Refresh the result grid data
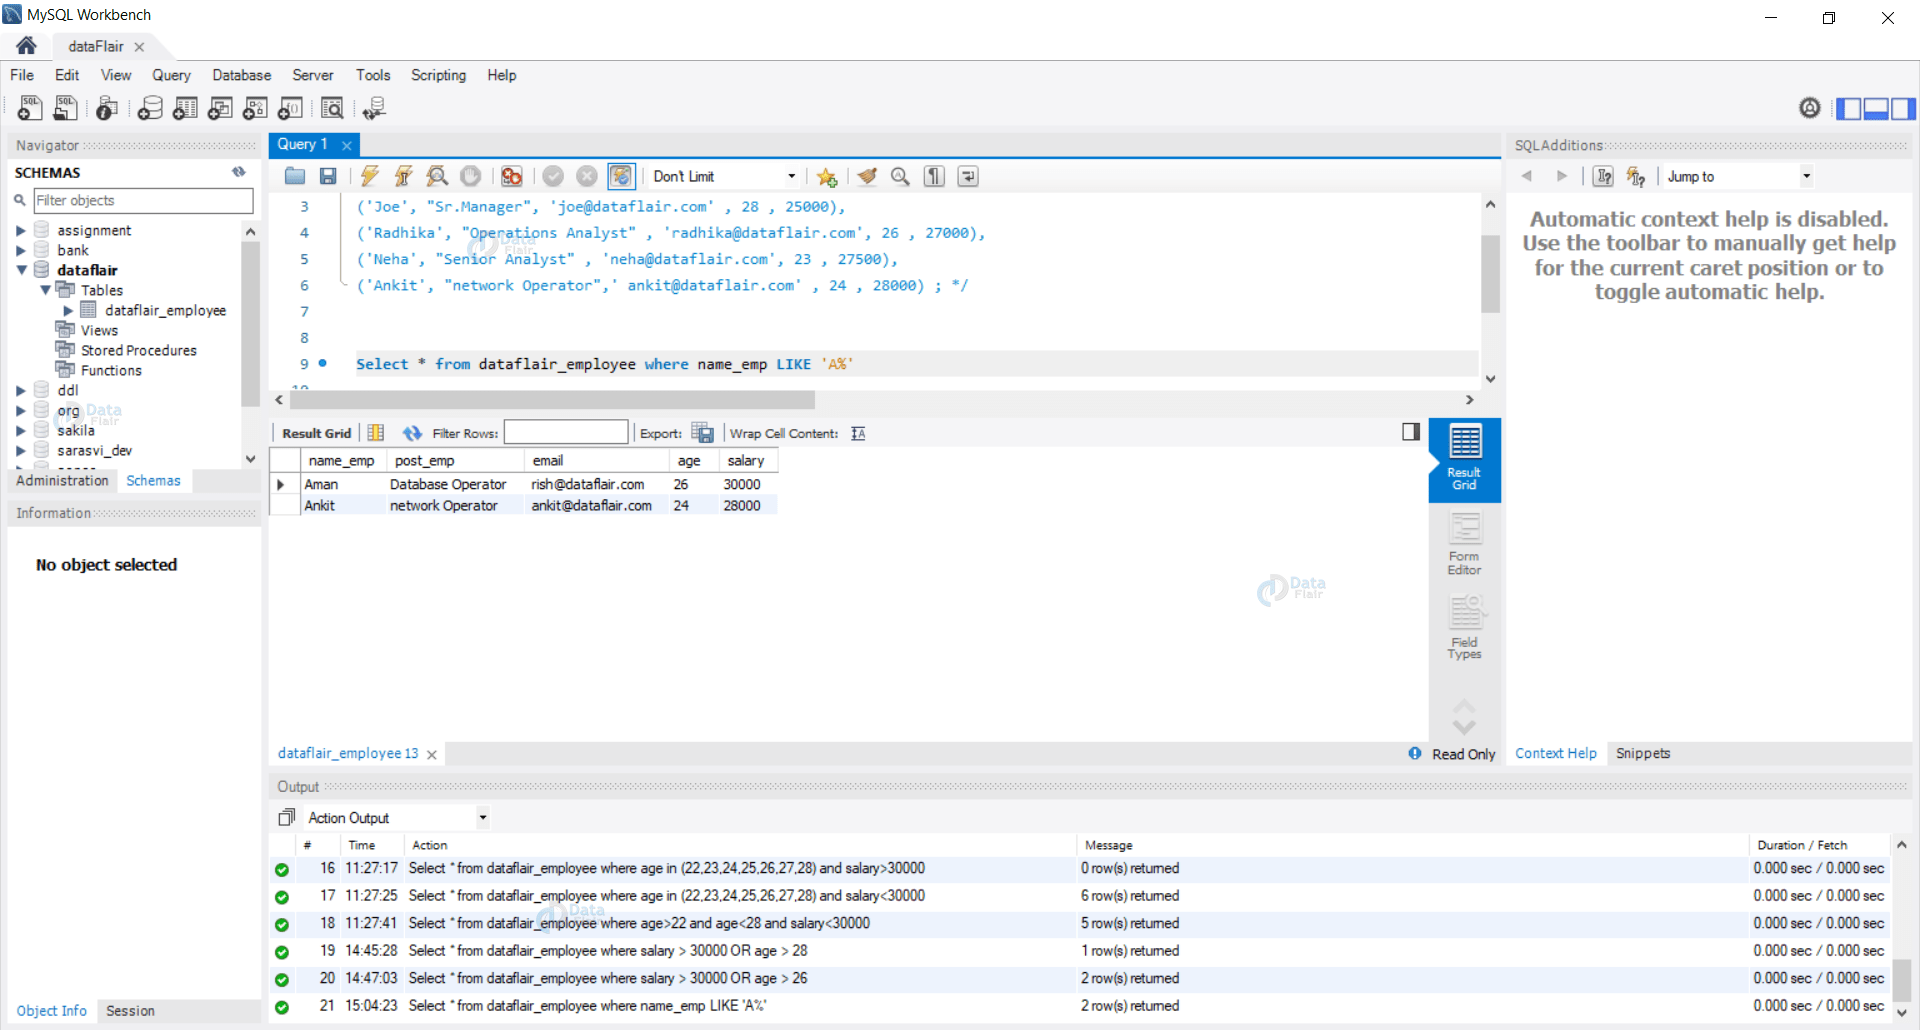 pyautogui.click(x=412, y=433)
